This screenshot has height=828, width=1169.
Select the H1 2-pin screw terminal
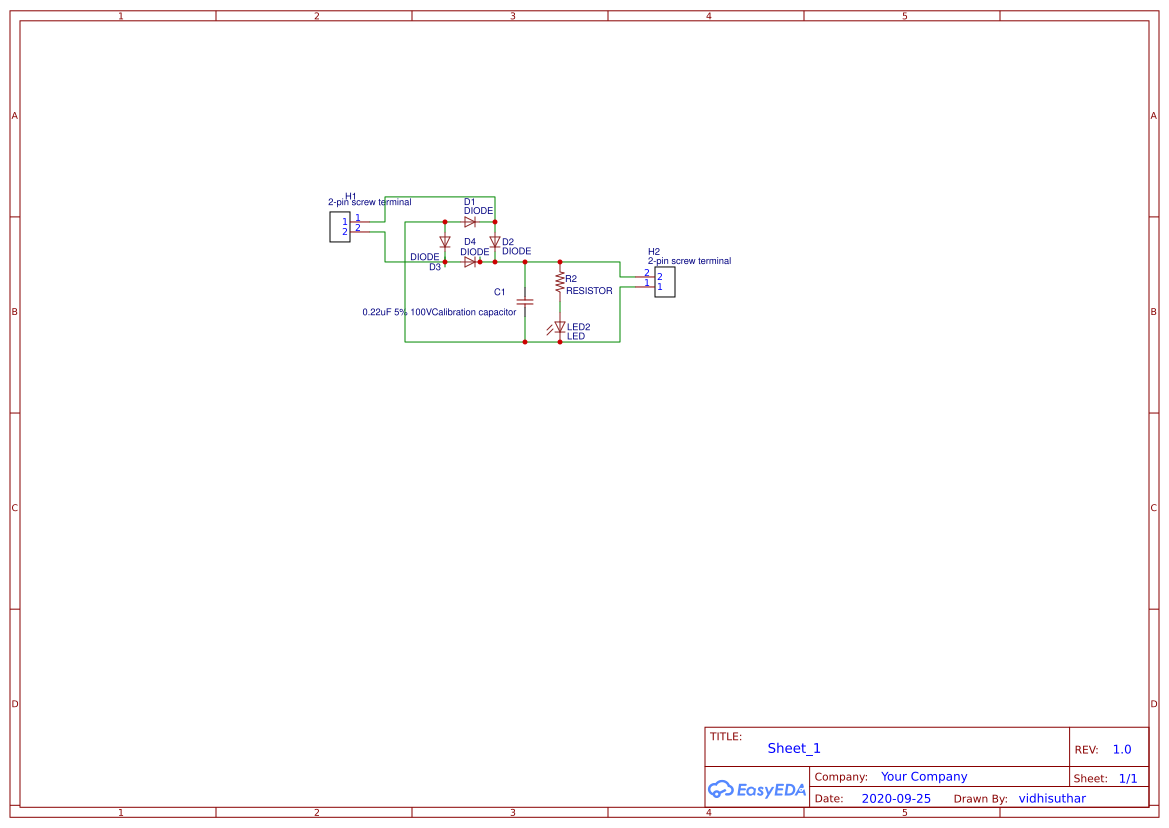coord(339,226)
